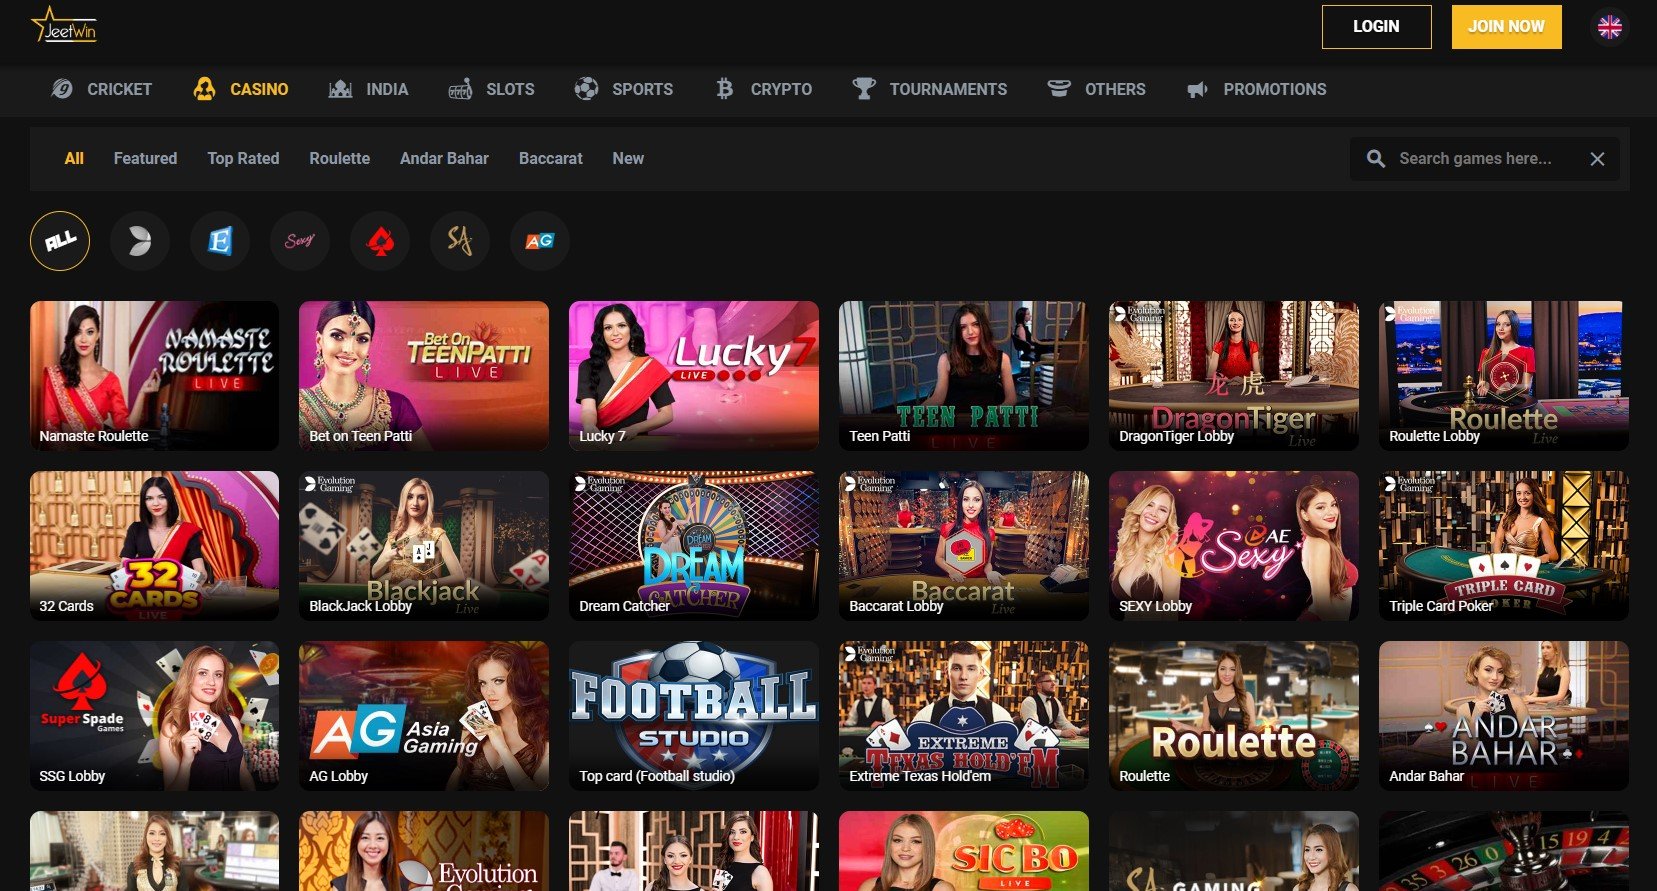Clear the search box with X icon

click(x=1597, y=159)
